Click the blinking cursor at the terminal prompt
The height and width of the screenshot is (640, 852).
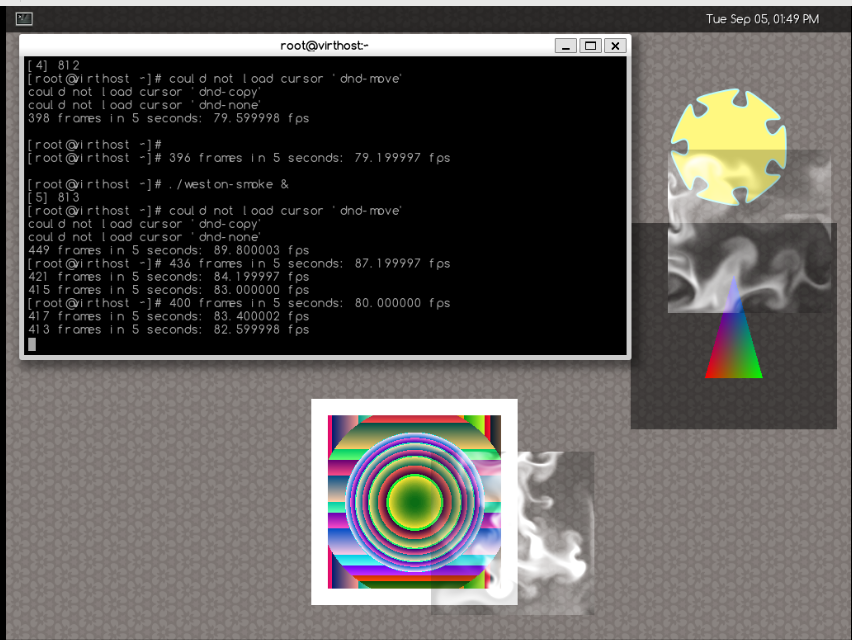tap(31, 344)
